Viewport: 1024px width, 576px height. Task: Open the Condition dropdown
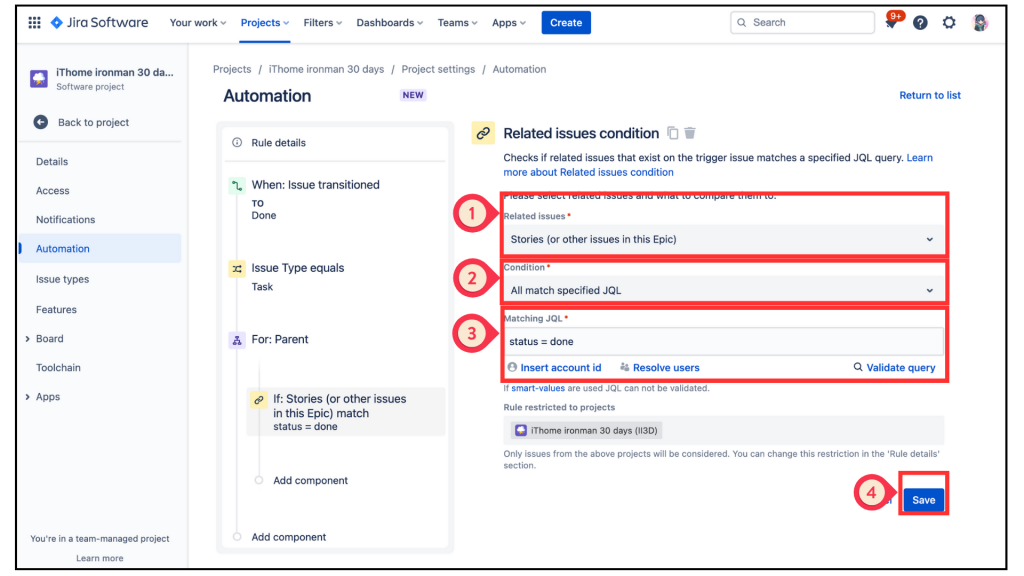tap(723, 291)
